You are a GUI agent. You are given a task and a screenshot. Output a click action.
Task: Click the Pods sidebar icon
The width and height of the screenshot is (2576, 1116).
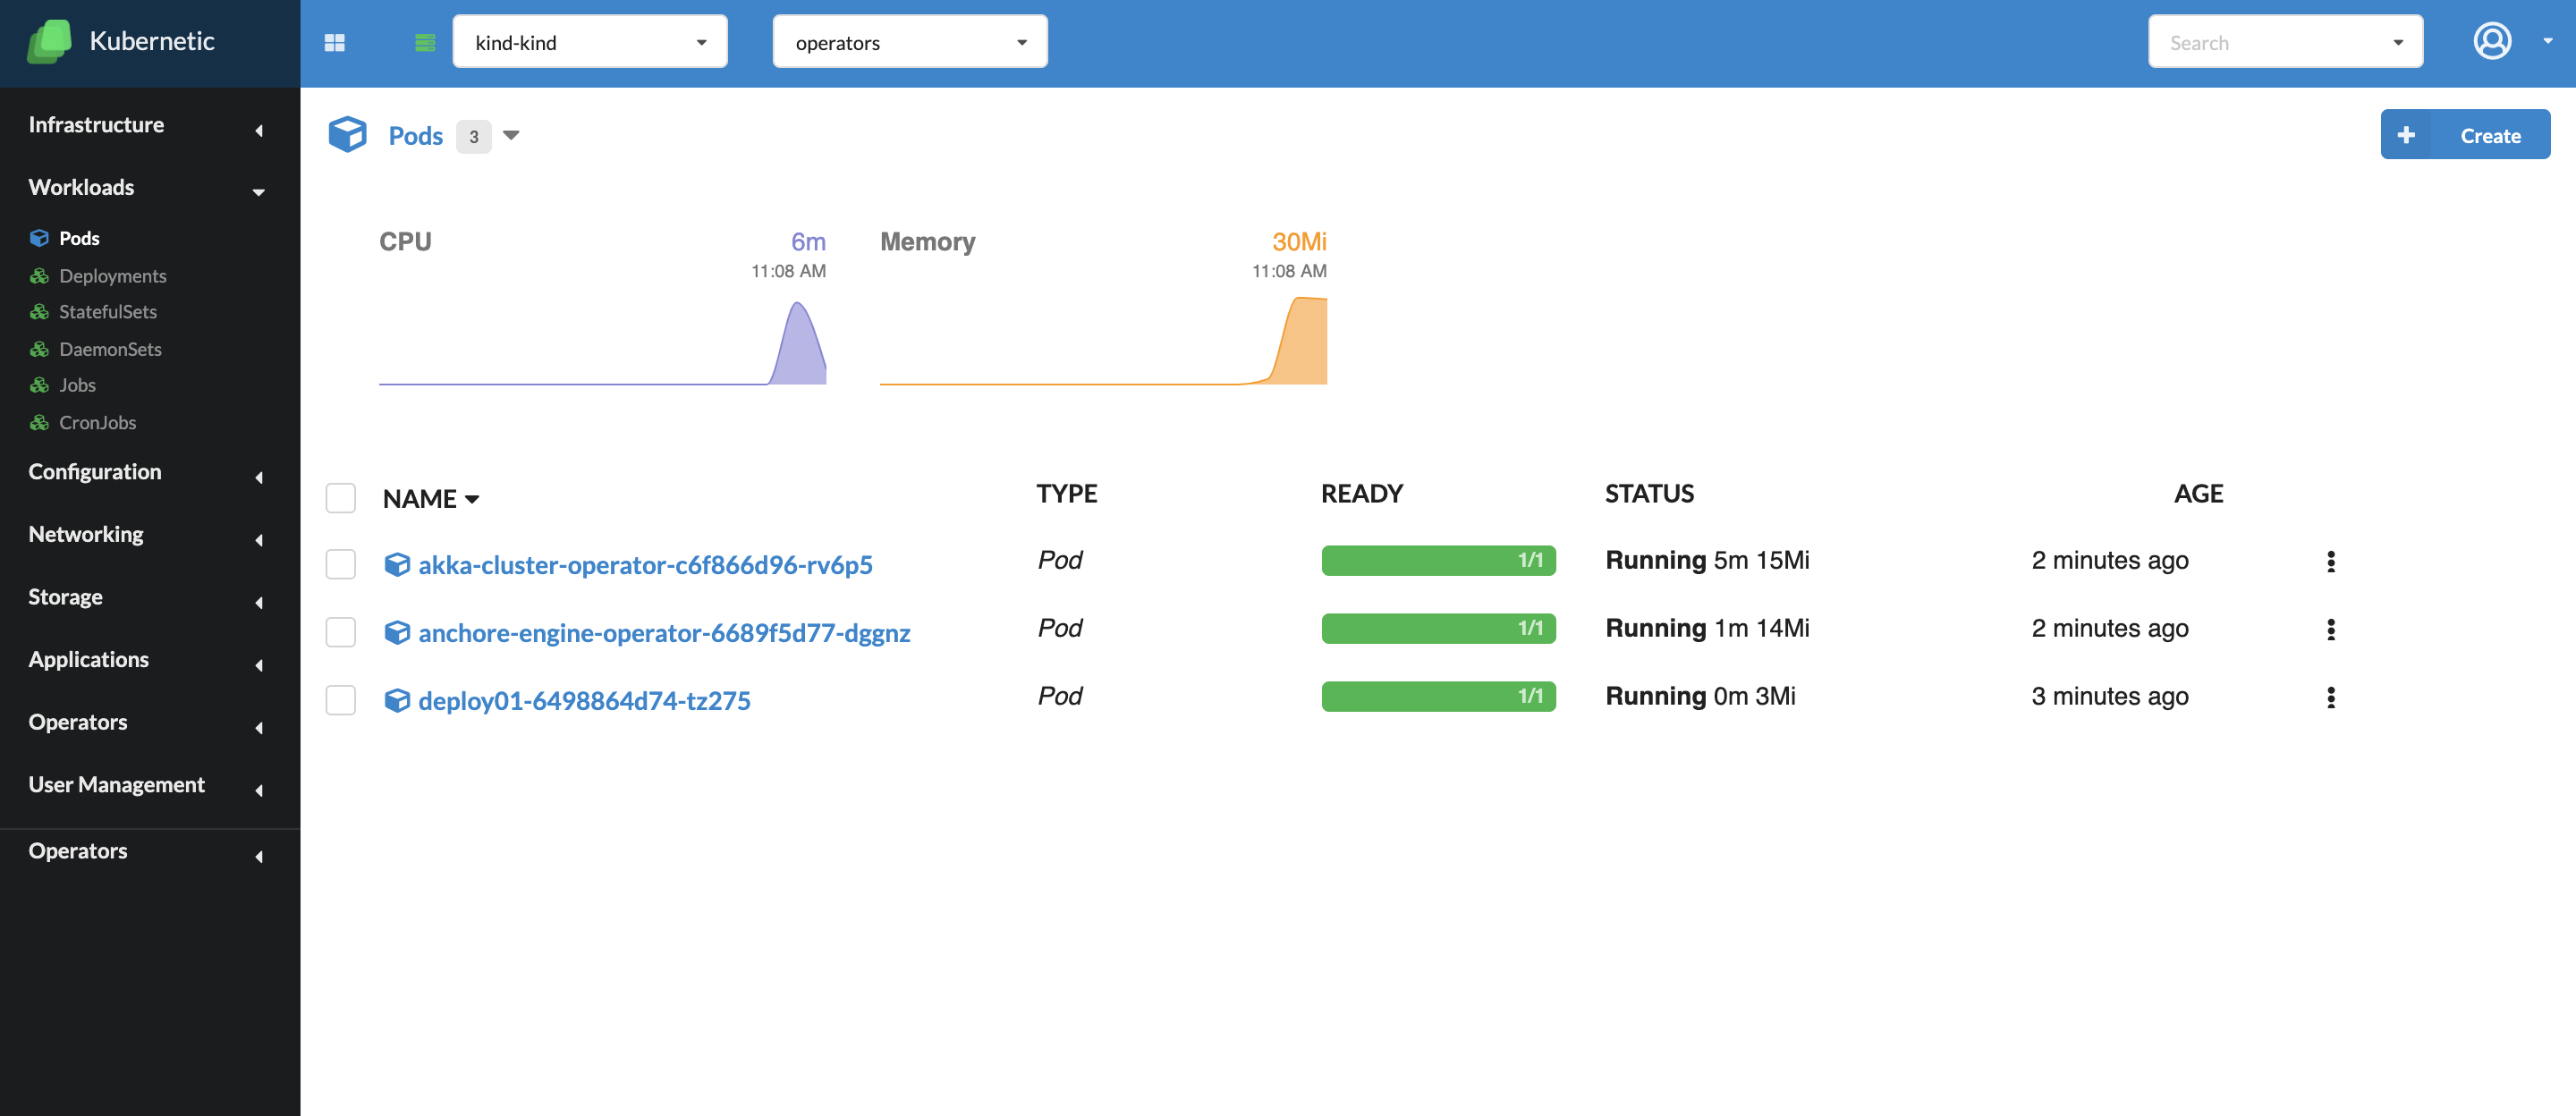39,239
